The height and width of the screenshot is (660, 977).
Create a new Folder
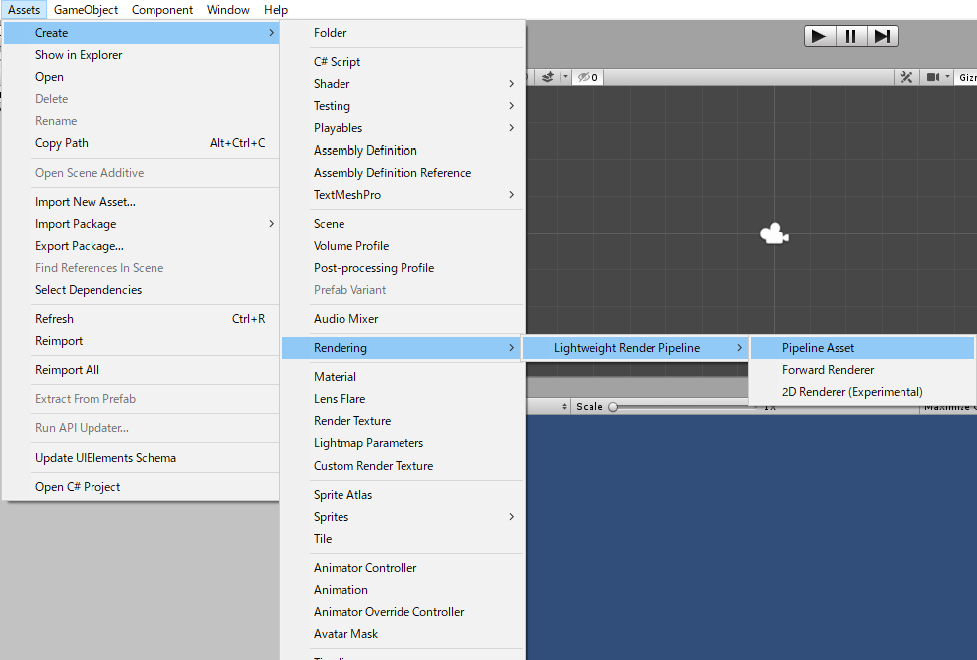click(x=403, y=33)
